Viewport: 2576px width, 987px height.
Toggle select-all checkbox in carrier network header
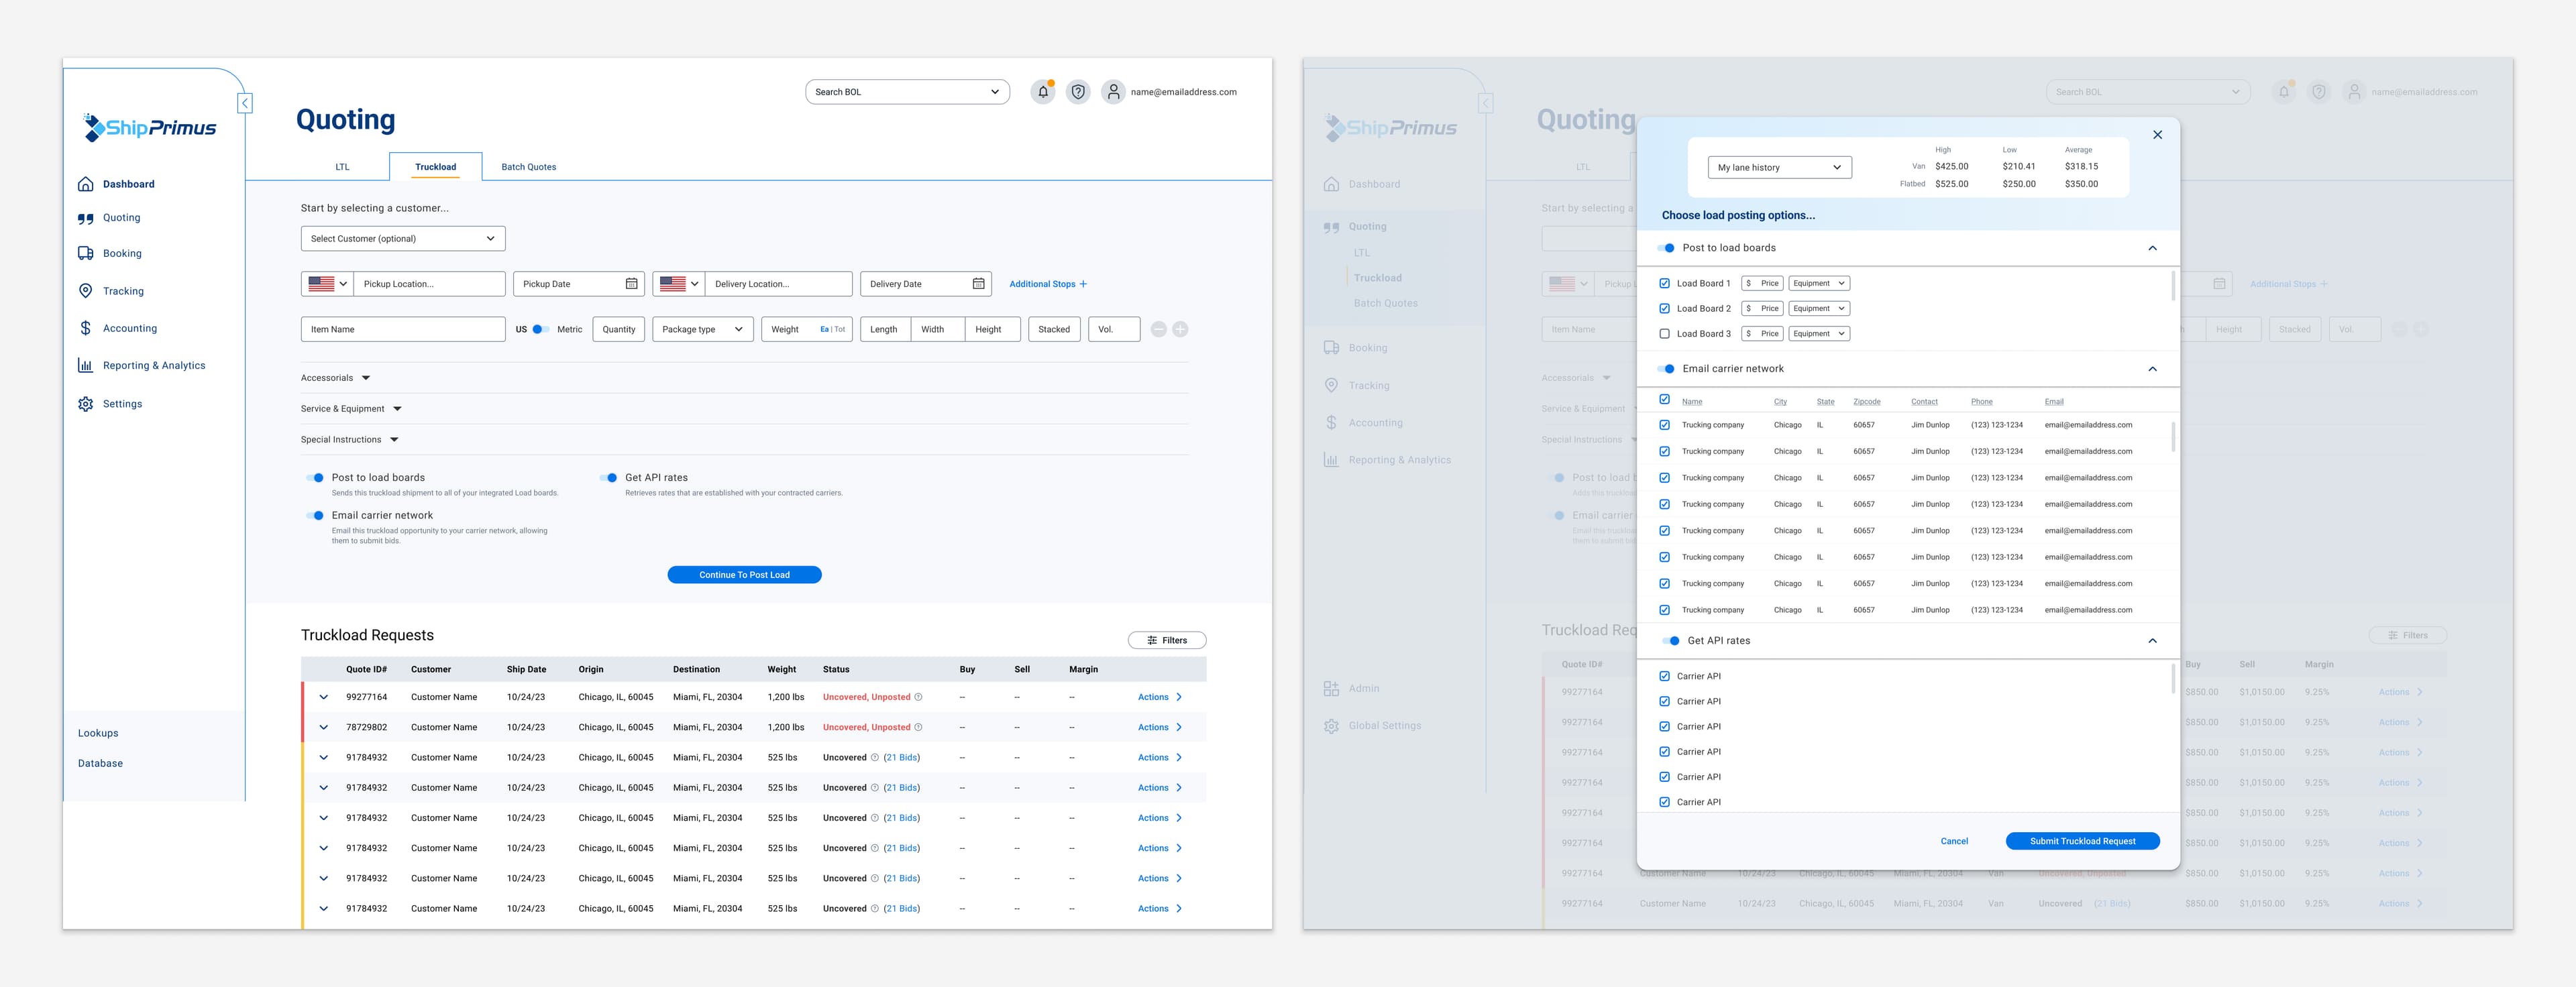click(x=1664, y=400)
